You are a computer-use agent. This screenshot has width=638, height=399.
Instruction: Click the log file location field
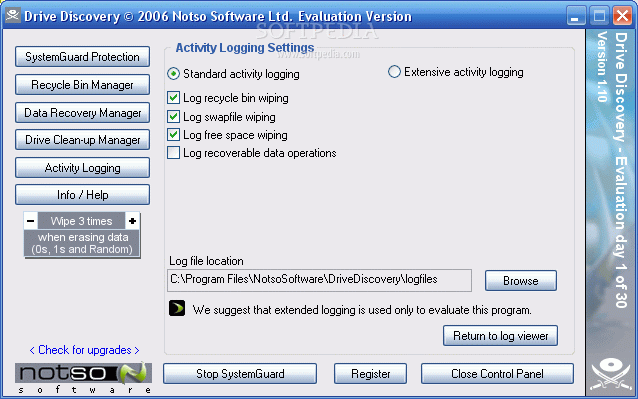click(319, 280)
